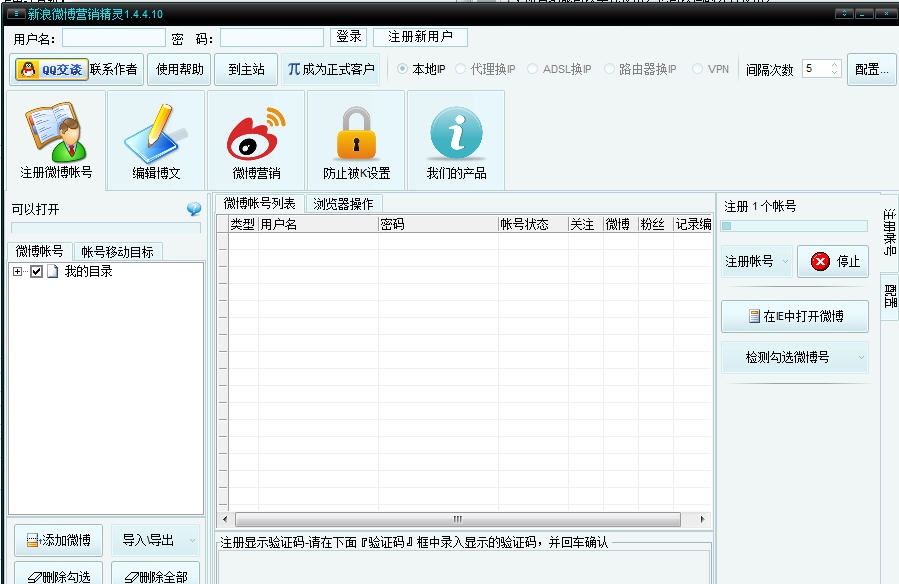The height and width of the screenshot is (584, 899).
Task: Switch to the 浏览器操作 tab
Action: 343,204
